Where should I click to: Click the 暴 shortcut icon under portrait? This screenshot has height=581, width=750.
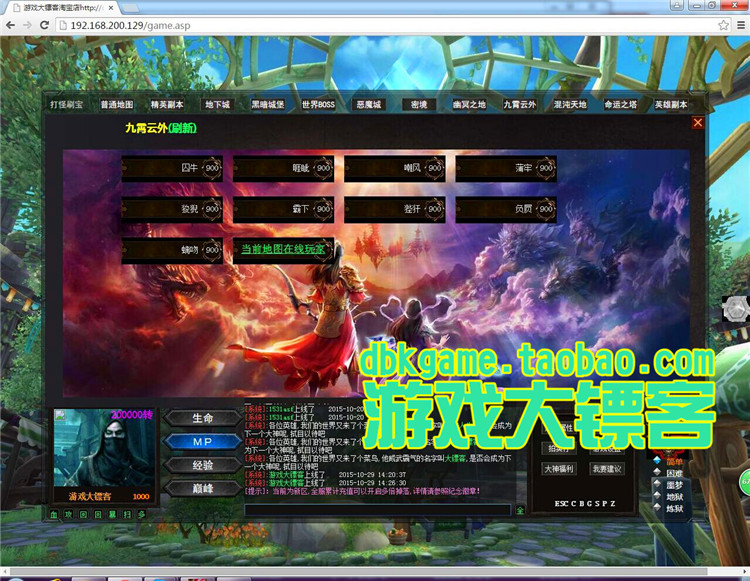point(112,515)
